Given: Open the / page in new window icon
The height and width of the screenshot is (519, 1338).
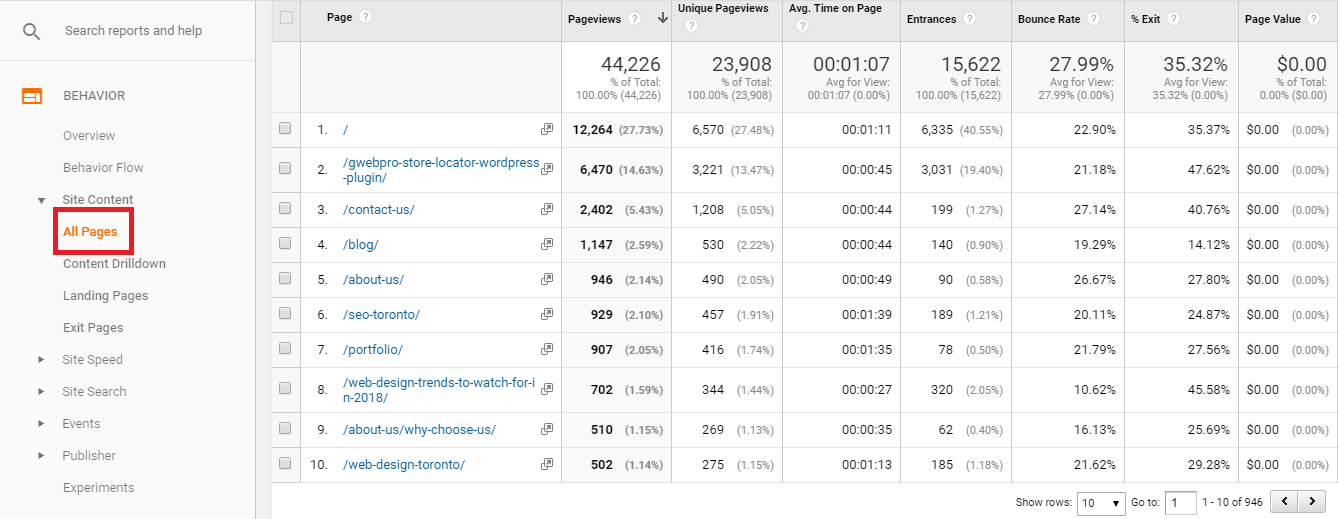Looking at the screenshot, I should 547,129.
